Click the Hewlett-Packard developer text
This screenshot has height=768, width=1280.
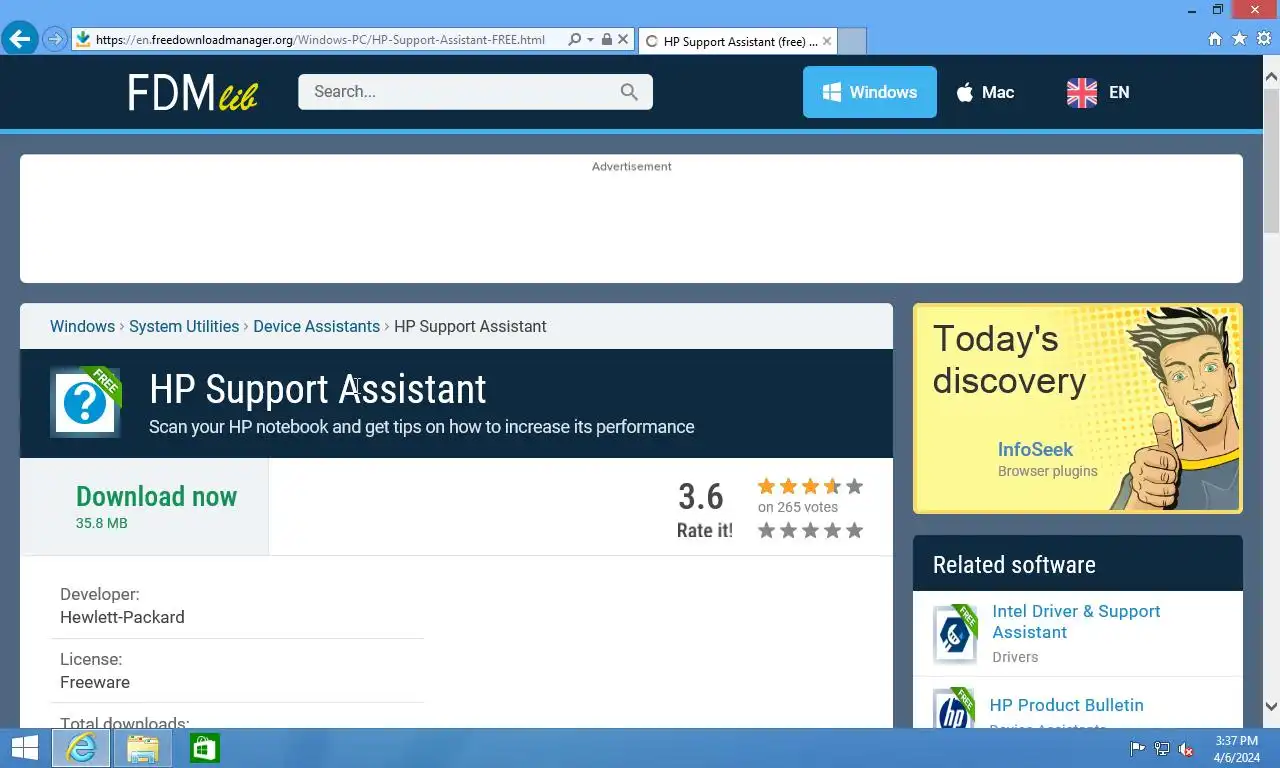click(x=122, y=617)
